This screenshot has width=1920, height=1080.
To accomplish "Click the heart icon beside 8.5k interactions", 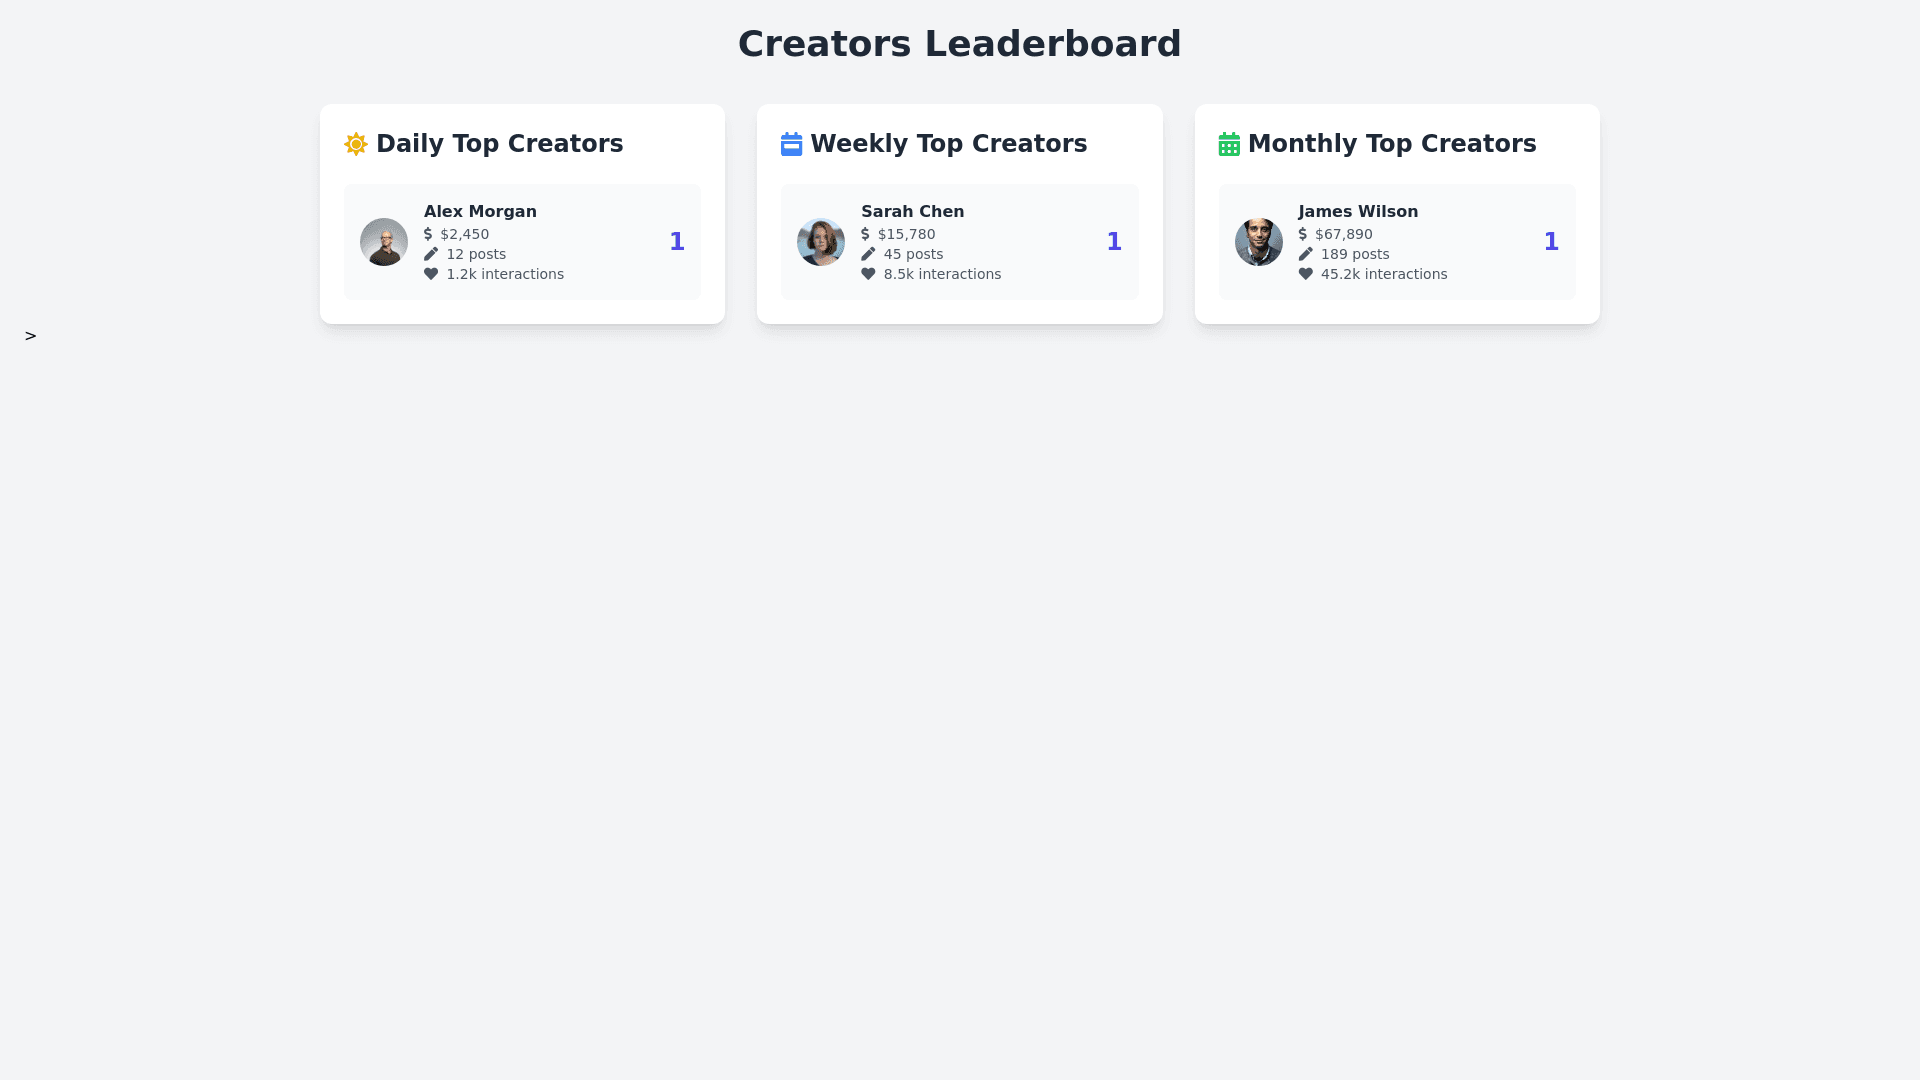I will point(868,274).
